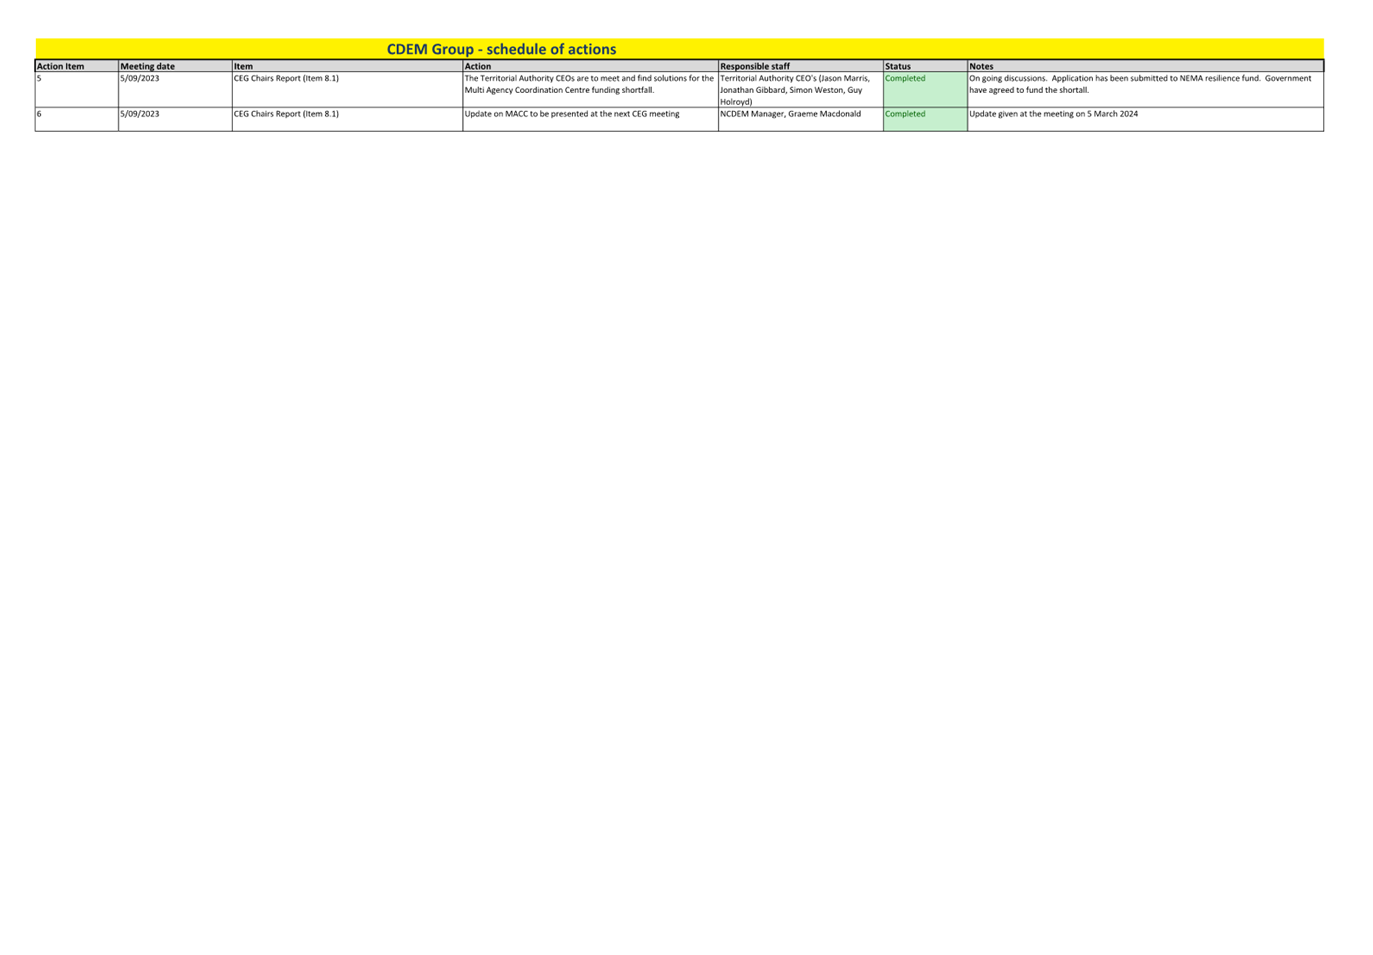Screen dimensions: 1373x955
Task: Click the Update on MACC action cell
Action: coord(572,114)
